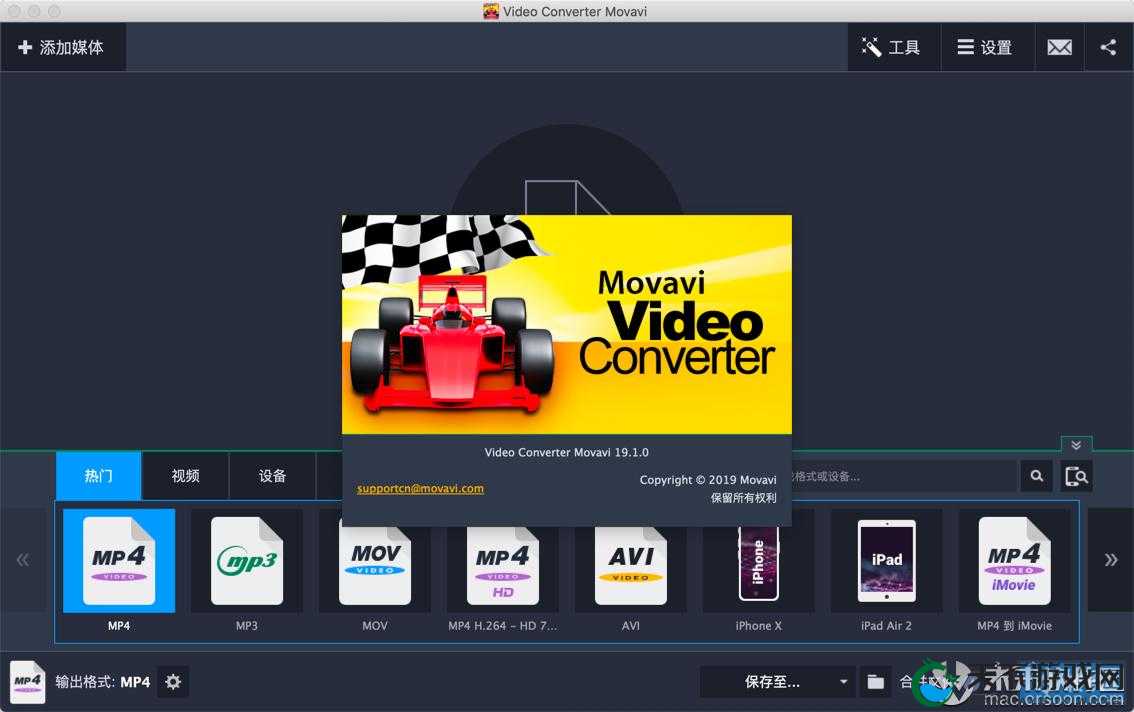
Task: Select the iPad Air 2 device preset
Action: pos(887,561)
